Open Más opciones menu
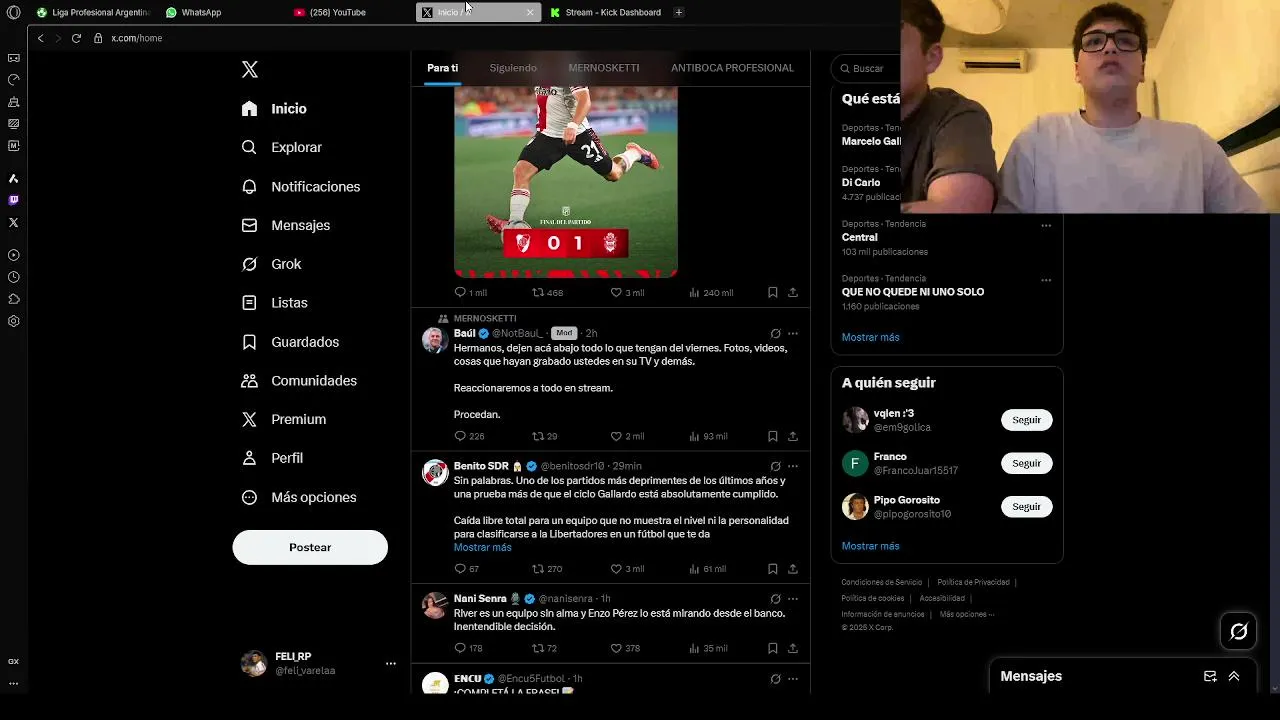Viewport: 1280px width, 720px height. 299,497
